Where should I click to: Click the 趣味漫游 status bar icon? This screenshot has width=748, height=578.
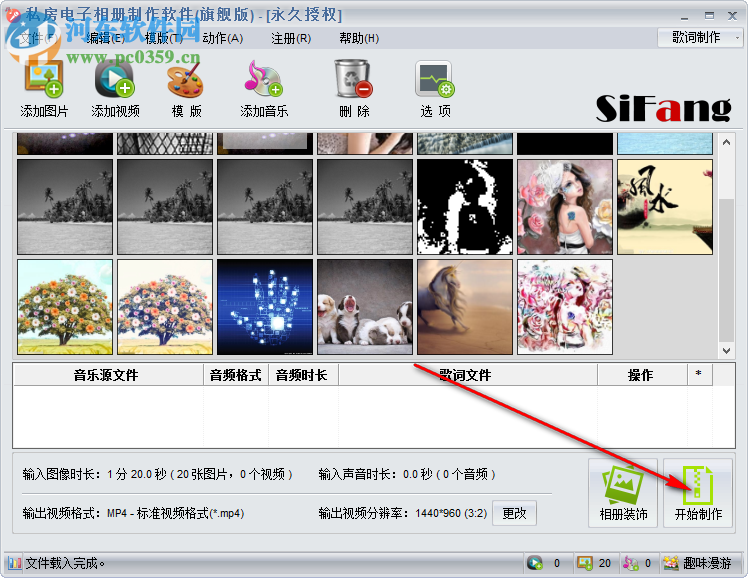pyautogui.click(x=671, y=563)
